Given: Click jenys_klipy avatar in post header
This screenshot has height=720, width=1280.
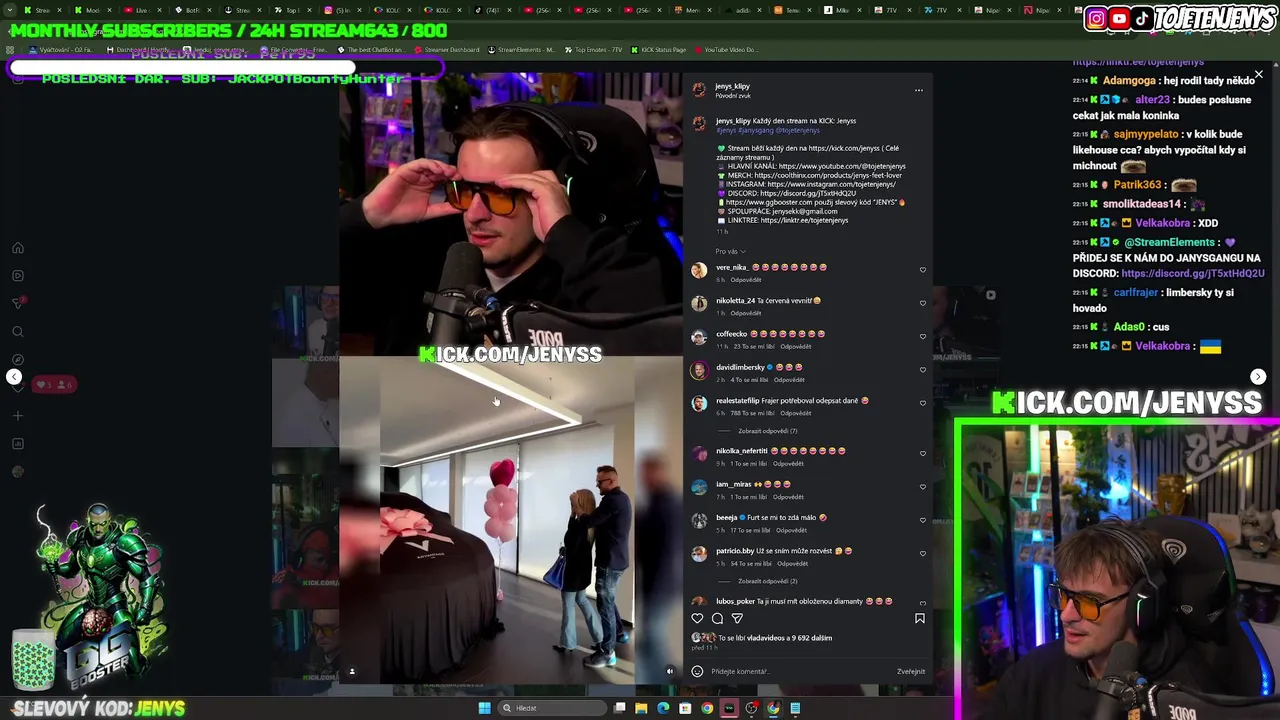Looking at the screenshot, I should pos(699,90).
